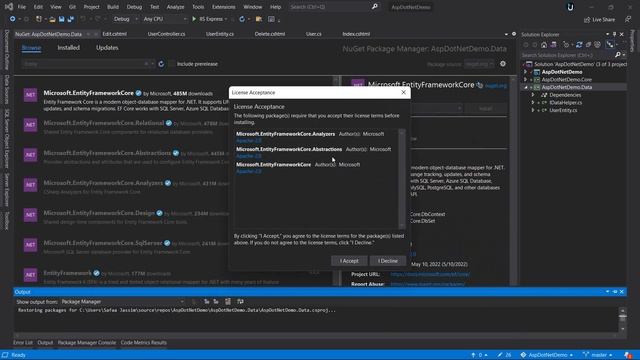The width and height of the screenshot is (640, 360).
Task: Click the clear output icon in Output toolbar
Action: pos(228,302)
